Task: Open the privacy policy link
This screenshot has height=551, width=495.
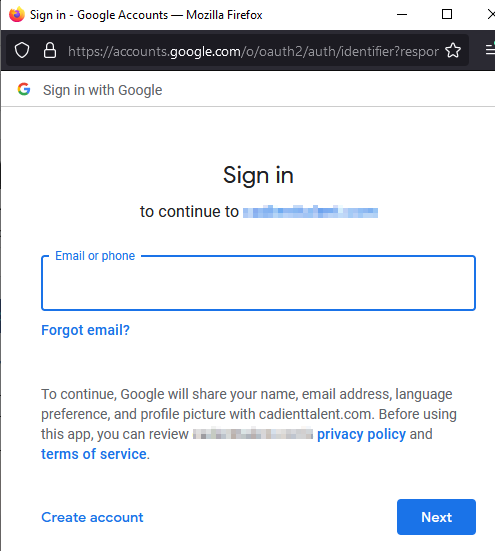Action: point(361,434)
